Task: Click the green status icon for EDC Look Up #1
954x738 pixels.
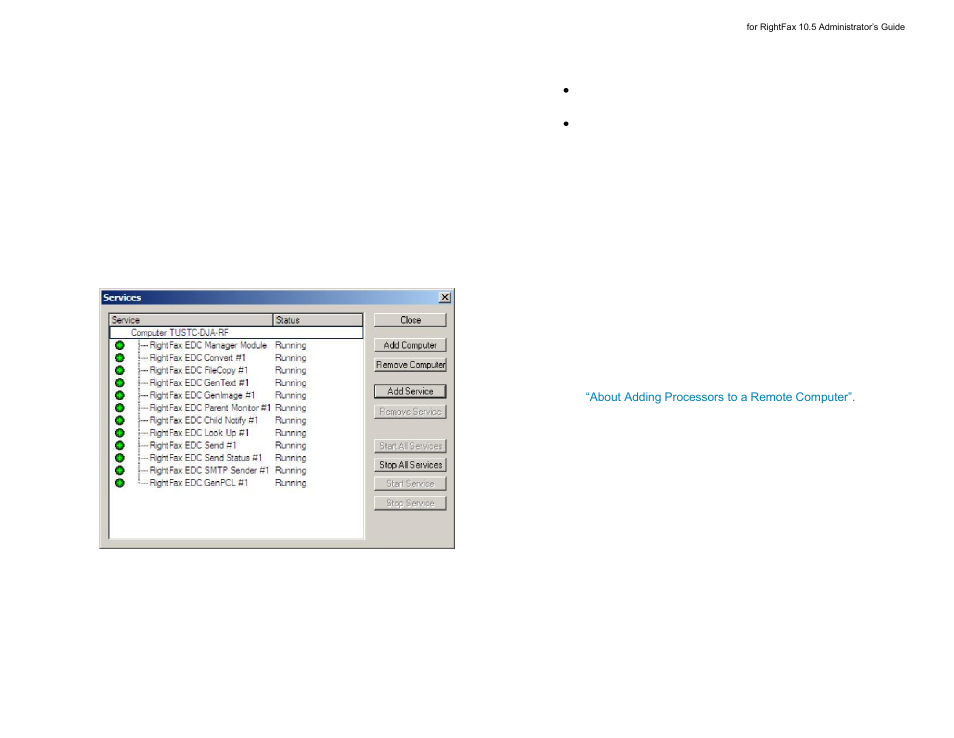Action: point(120,433)
